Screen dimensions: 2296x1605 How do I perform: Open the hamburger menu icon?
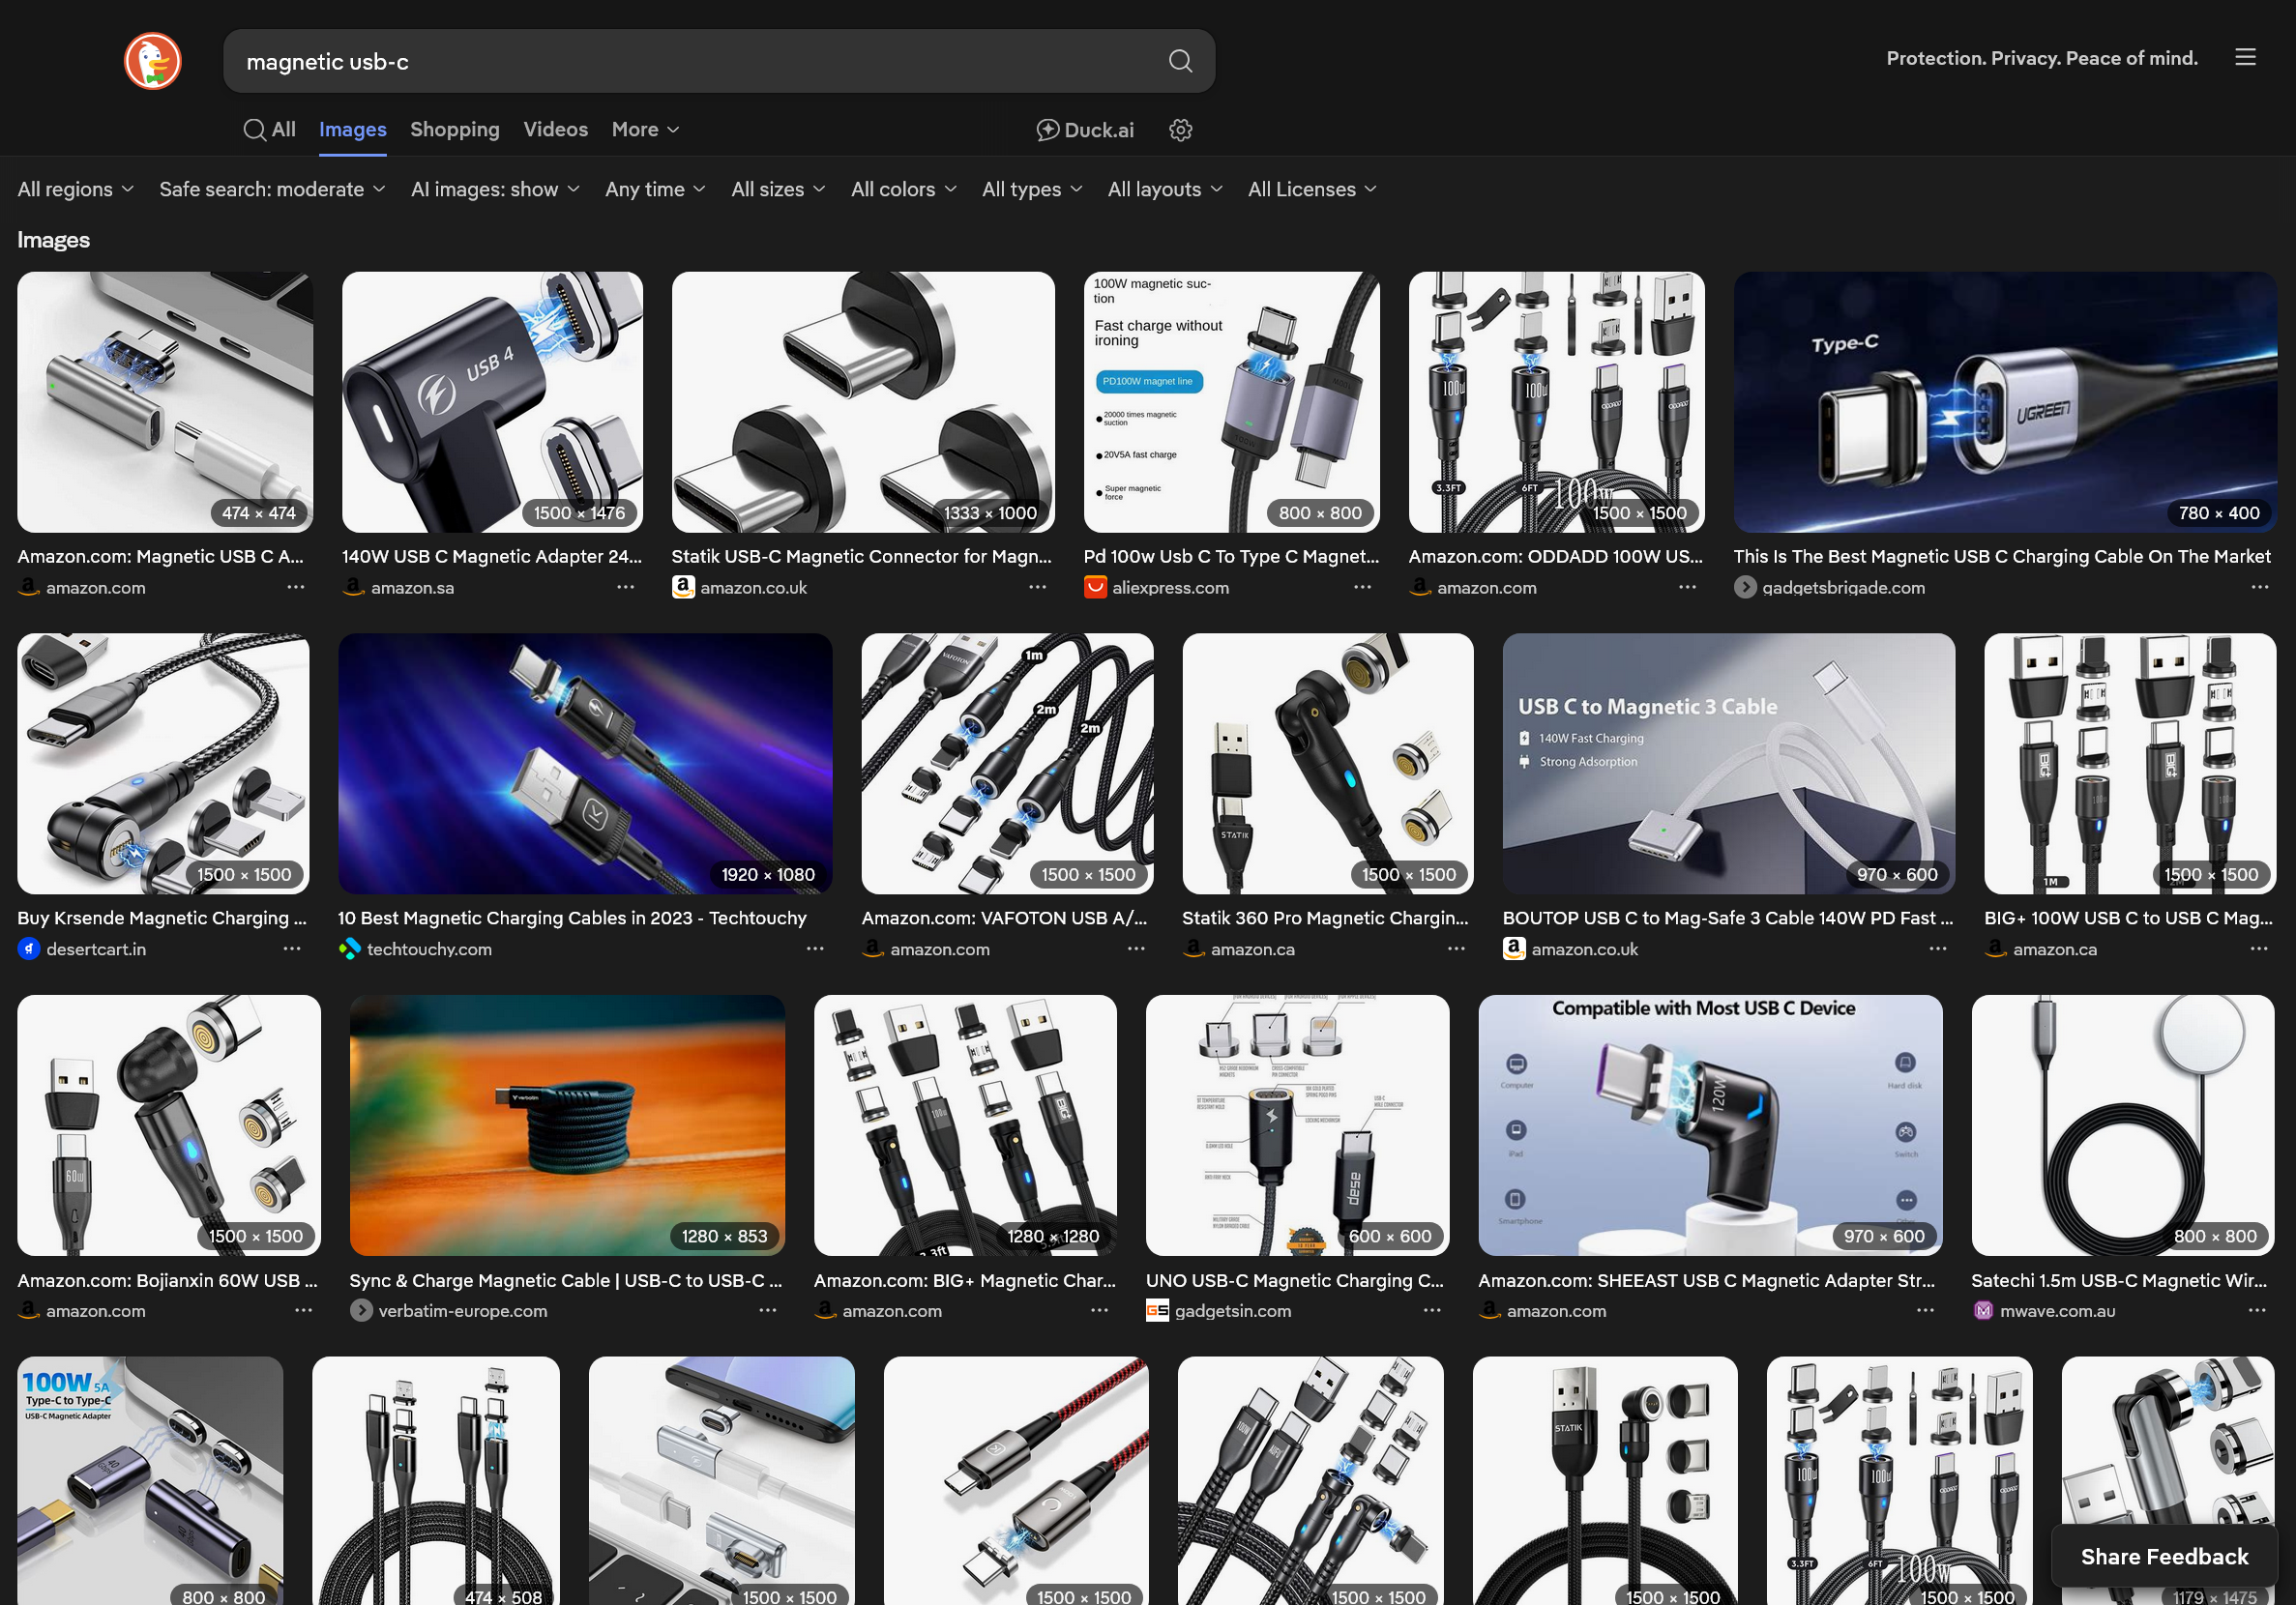2245,58
